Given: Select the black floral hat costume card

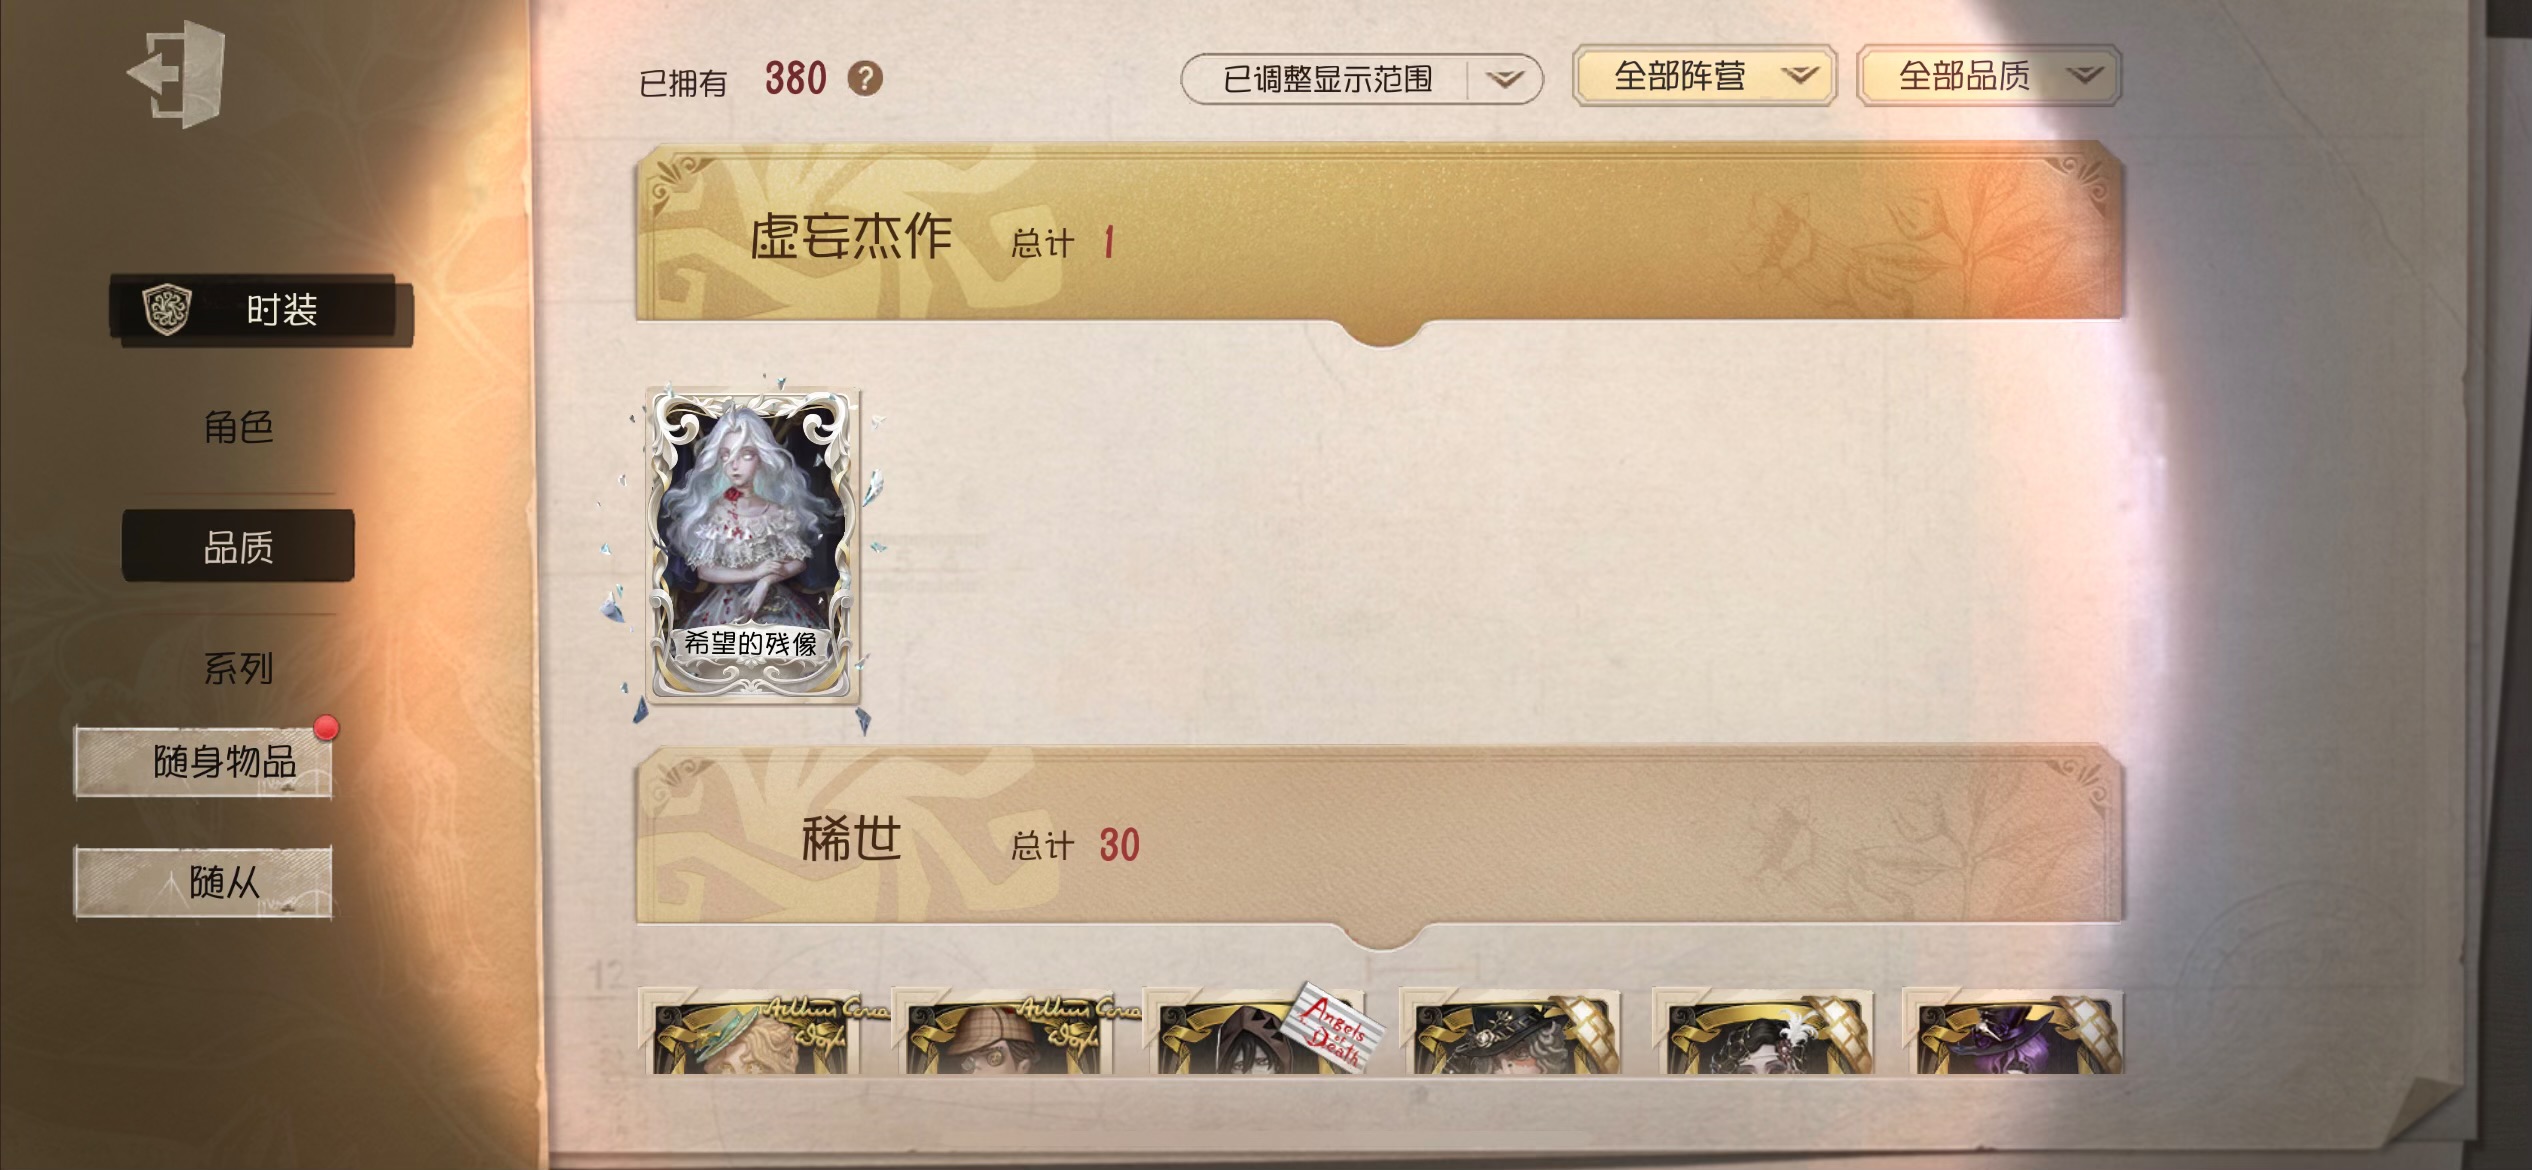Looking at the screenshot, I should tap(1510, 1032).
